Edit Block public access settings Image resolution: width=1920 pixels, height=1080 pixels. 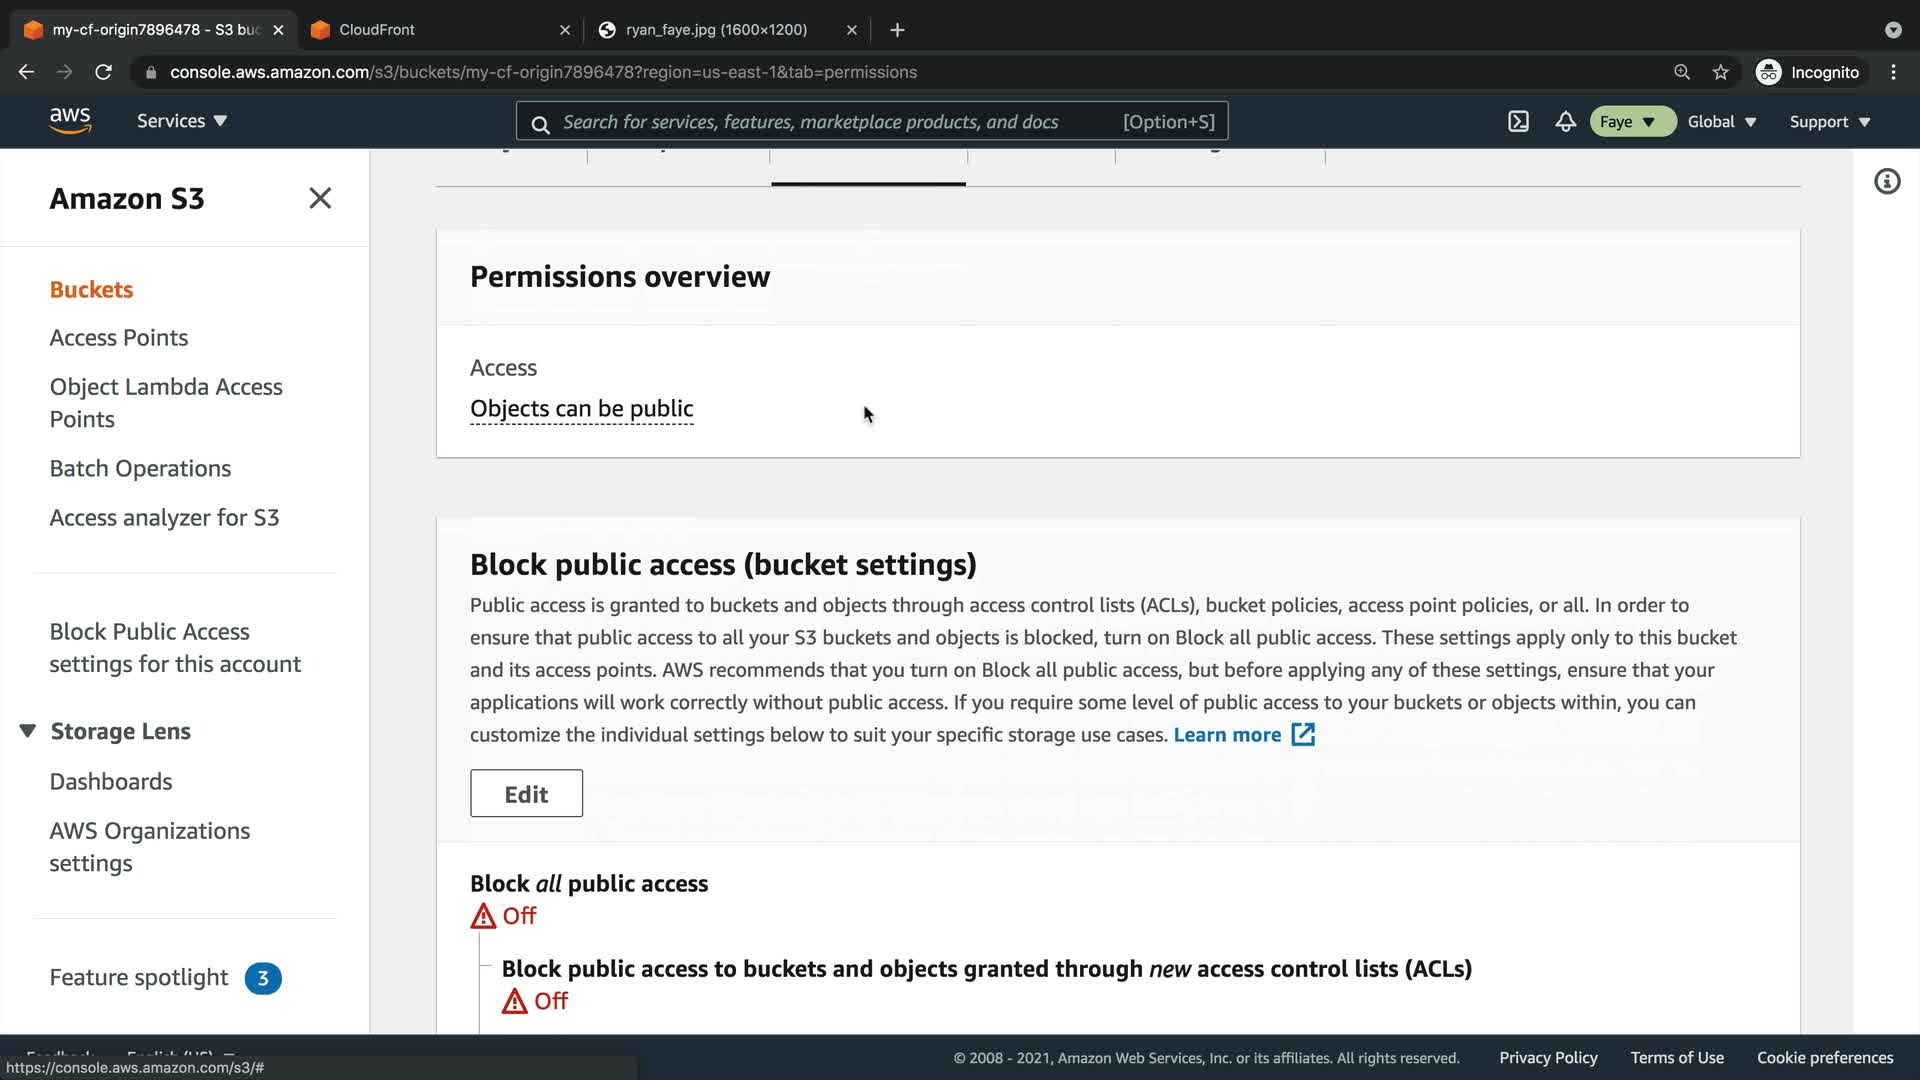coord(526,793)
